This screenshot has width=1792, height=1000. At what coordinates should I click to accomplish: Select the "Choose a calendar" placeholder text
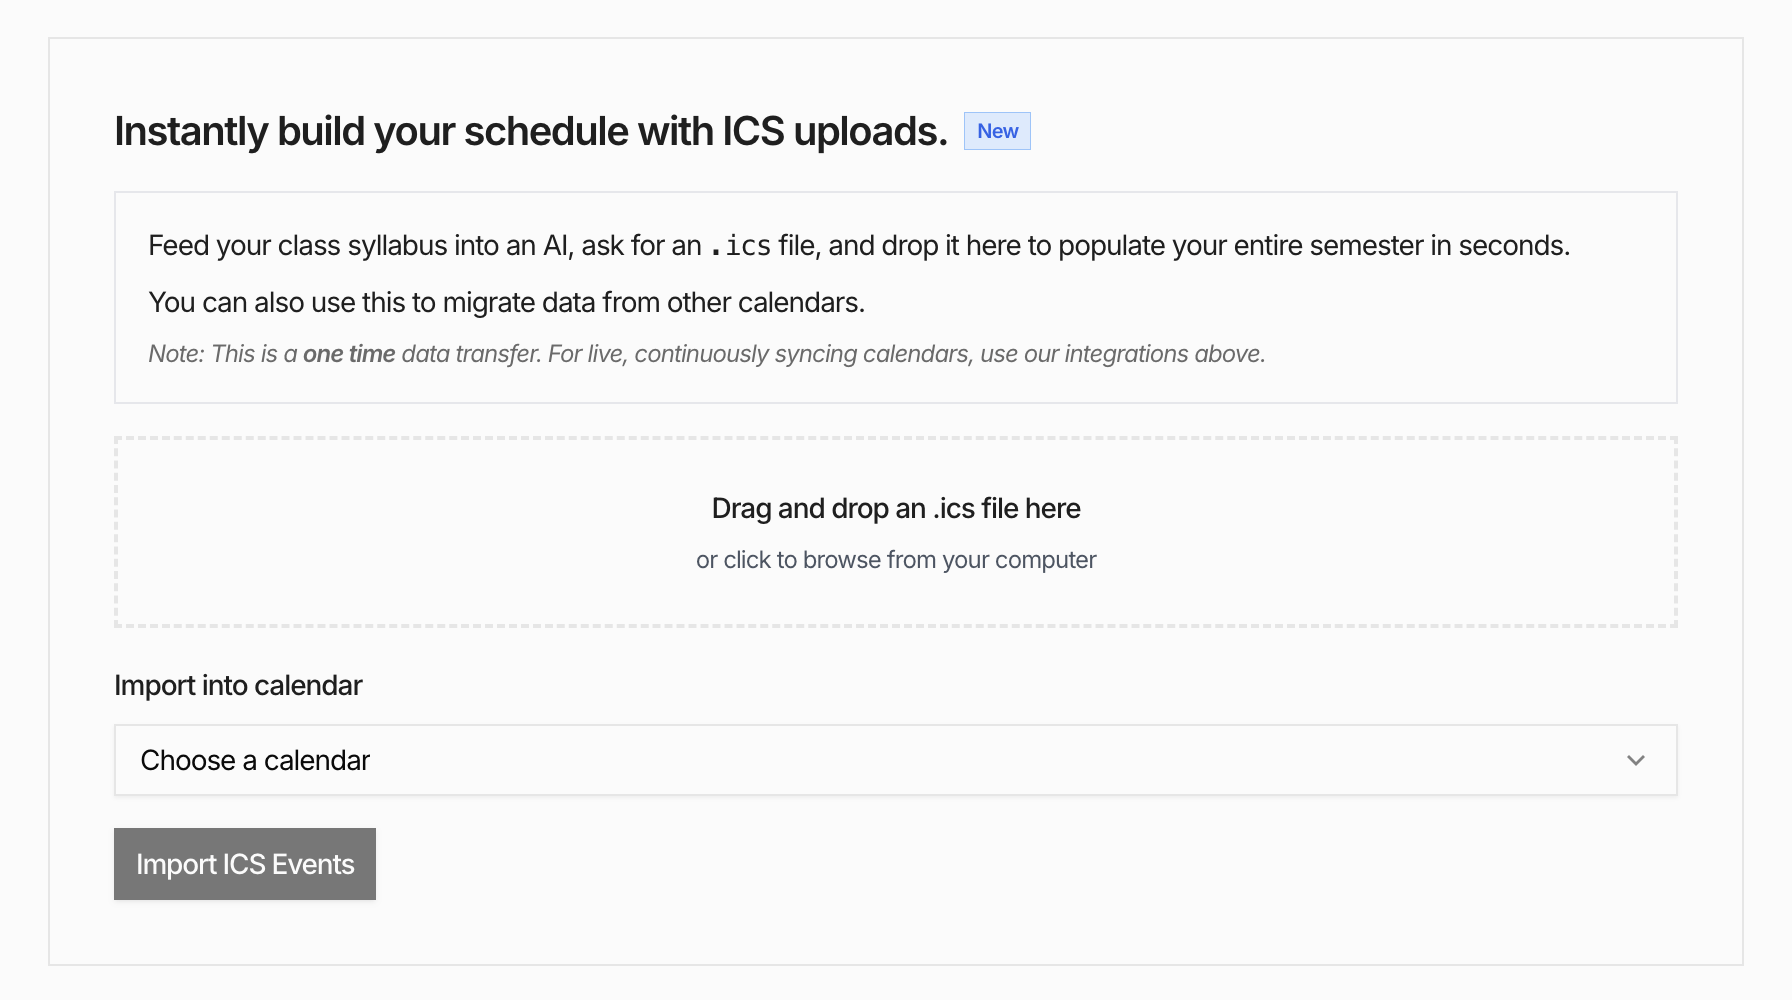pos(255,760)
